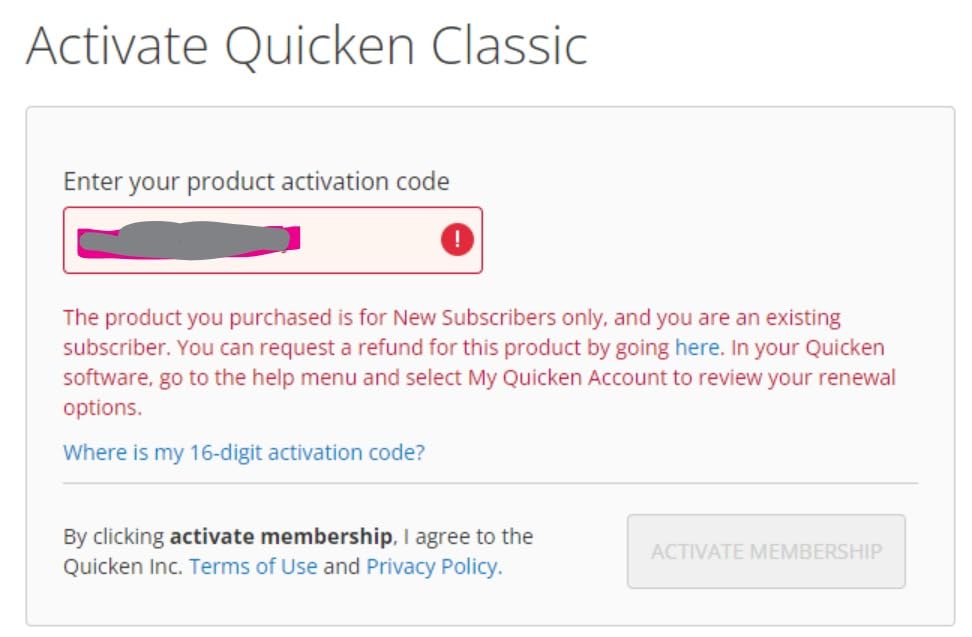Click the bold "activate membership" text
The height and width of the screenshot is (637, 972).
(x=280, y=536)
